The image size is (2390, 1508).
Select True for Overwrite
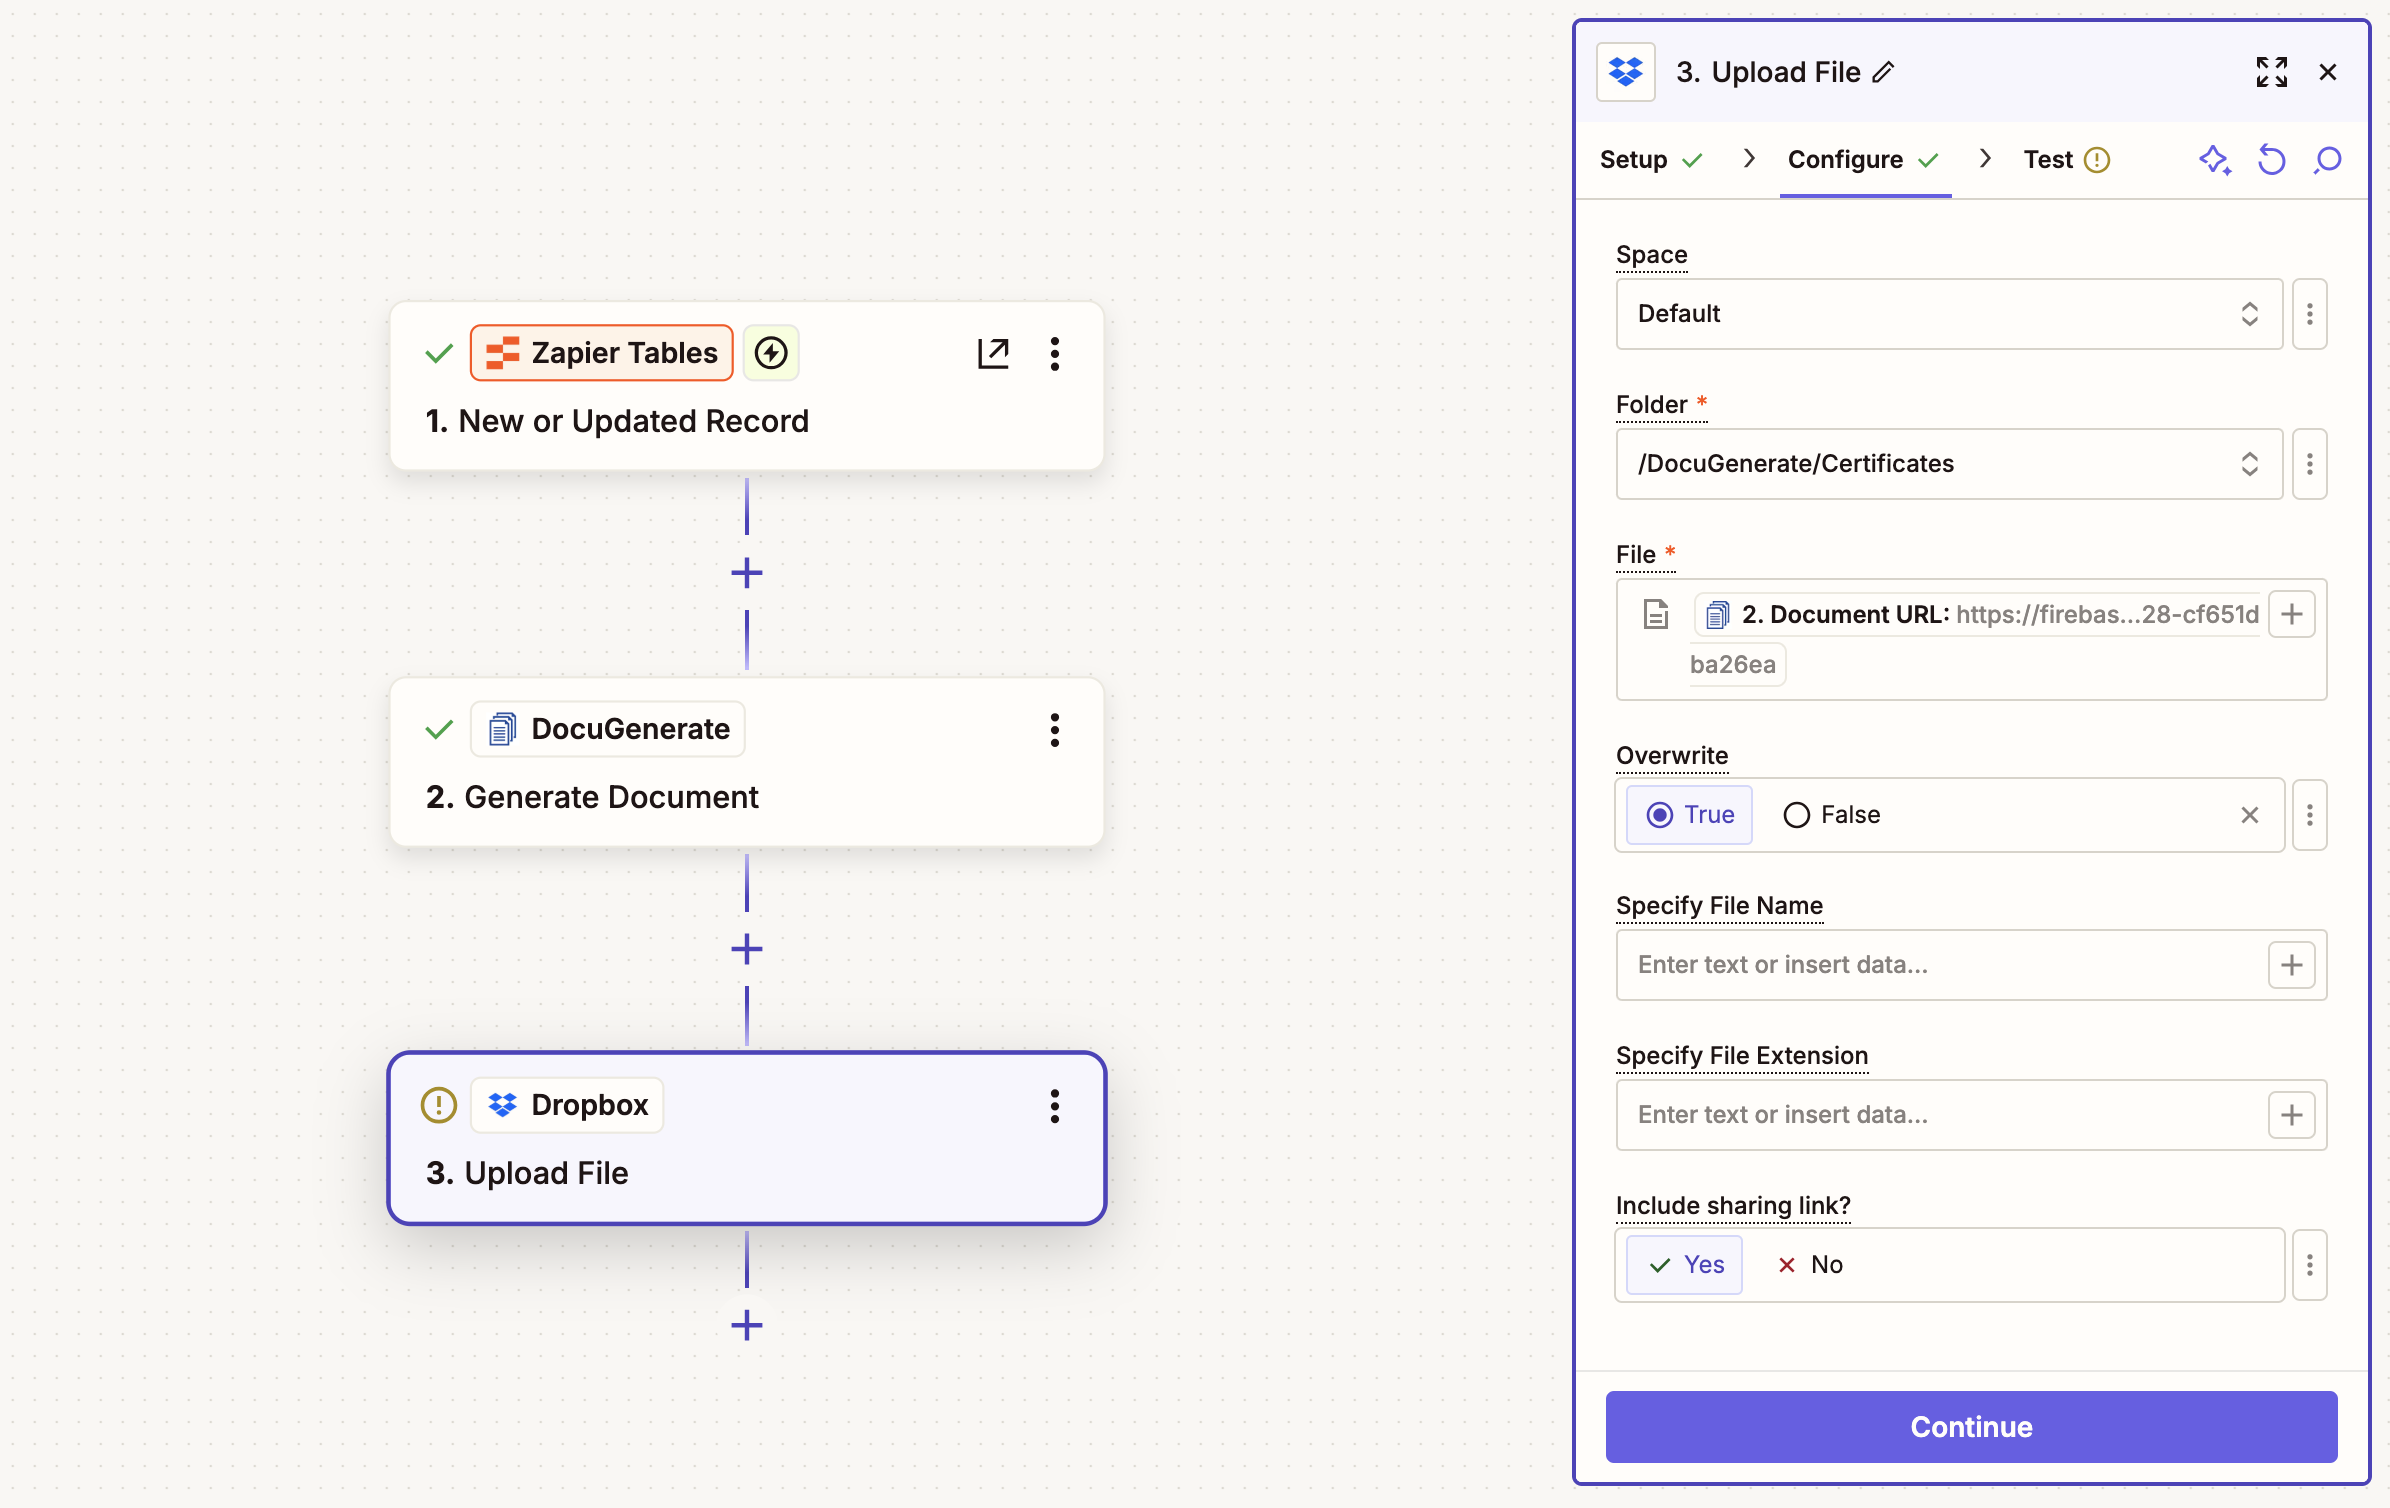(x=1690, y=815)
